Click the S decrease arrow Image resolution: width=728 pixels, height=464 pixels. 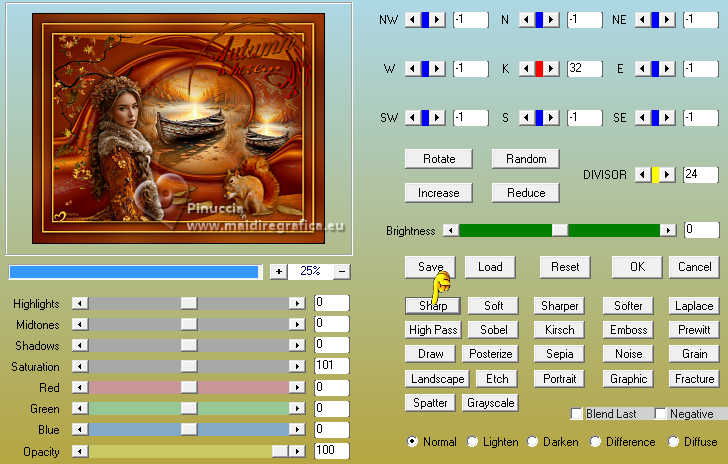526,118
